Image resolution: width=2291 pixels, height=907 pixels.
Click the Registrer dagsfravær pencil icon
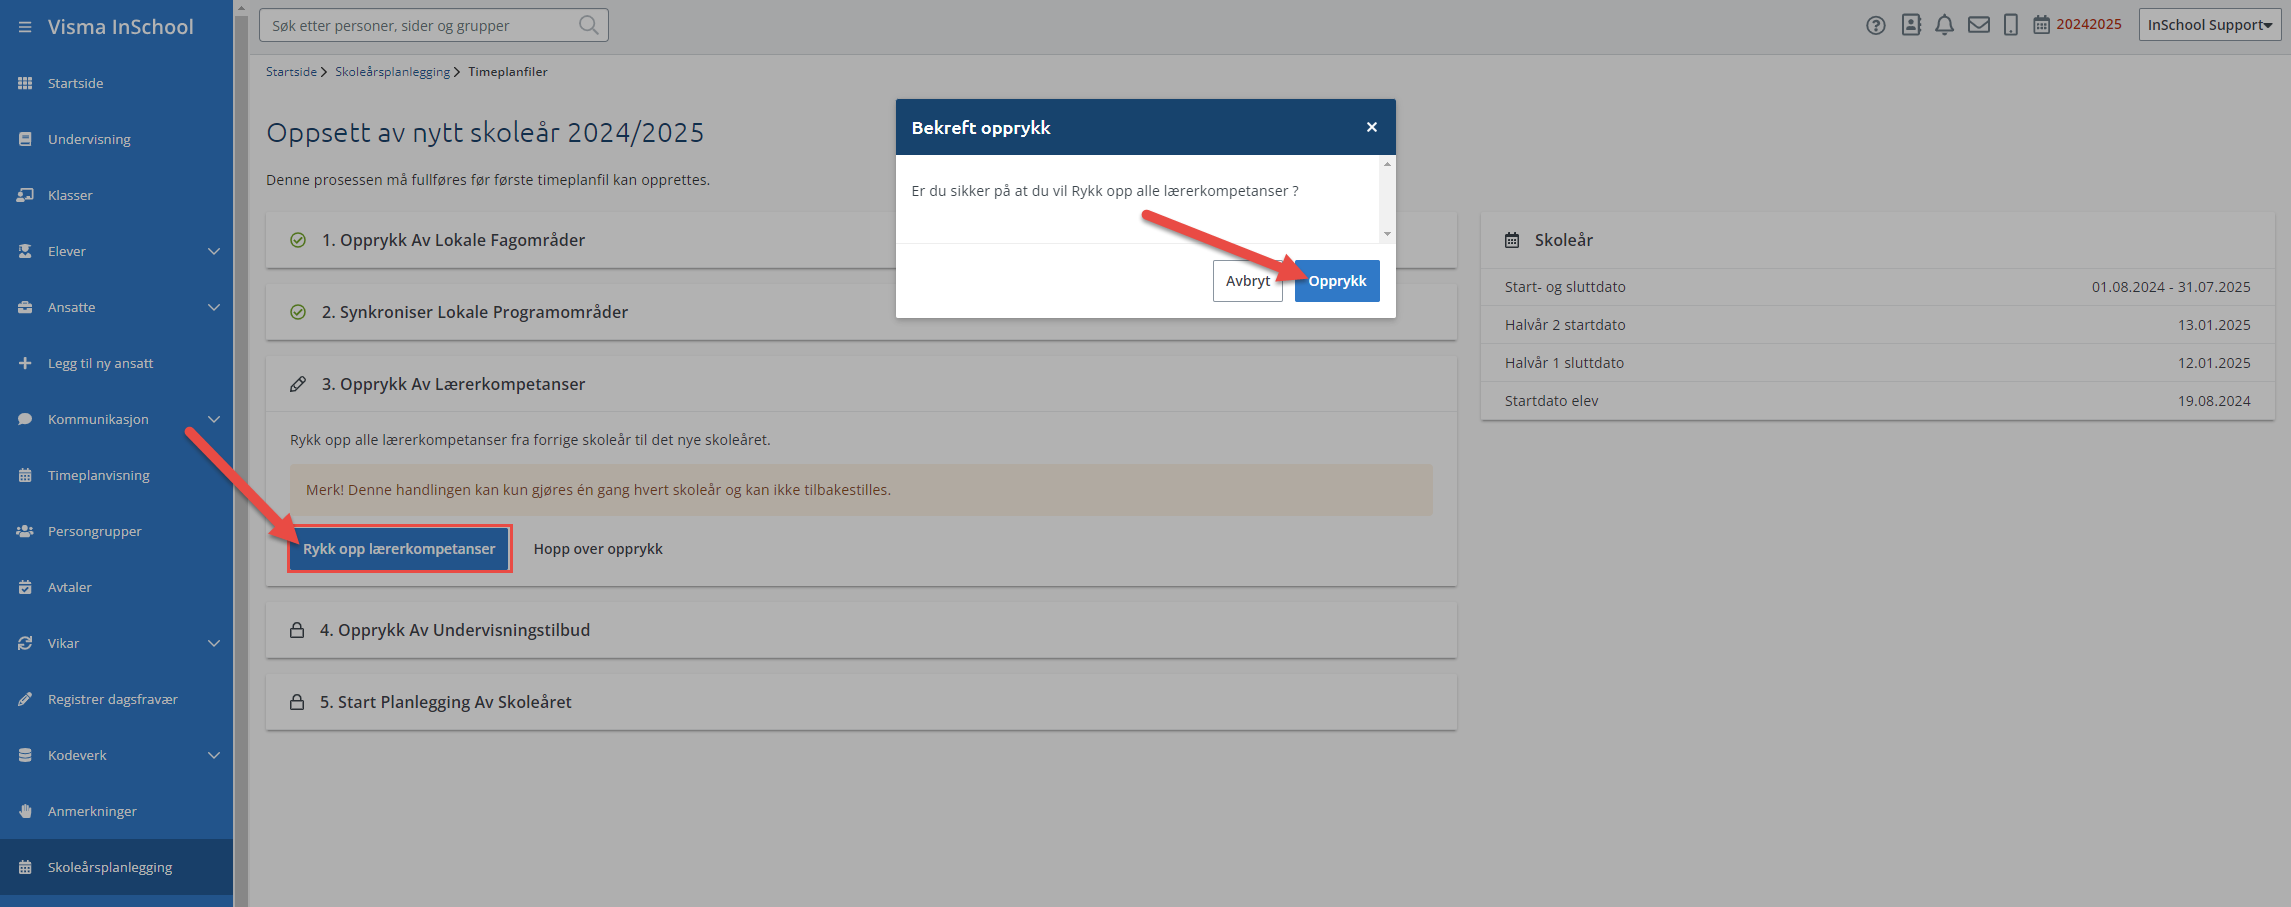coord(25,699)
